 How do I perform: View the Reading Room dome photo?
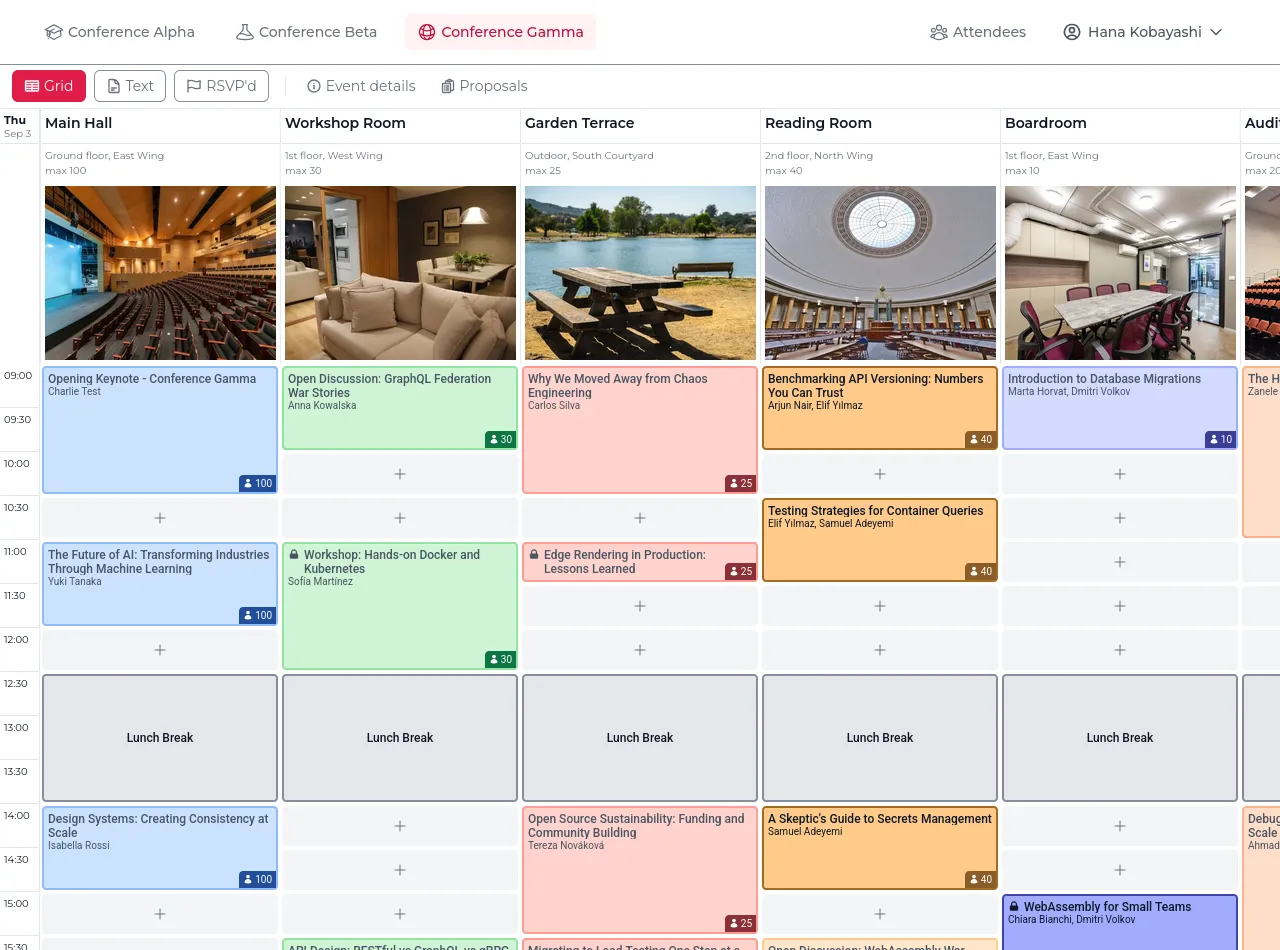point(880,273)
